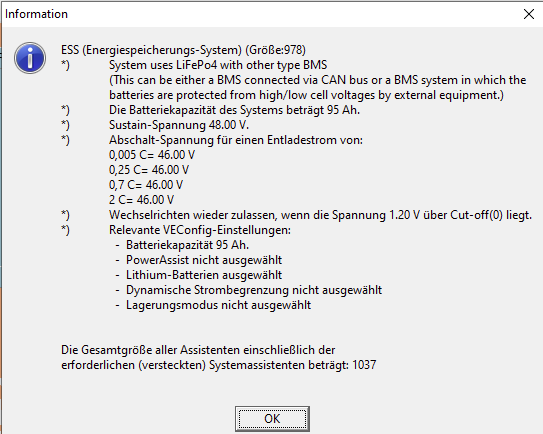The height and width of the screenshot is (434, 543).
Task: Click the 'Dynamische Strombegrenzung nicht ausgewählt' entry
Action: 254,290
